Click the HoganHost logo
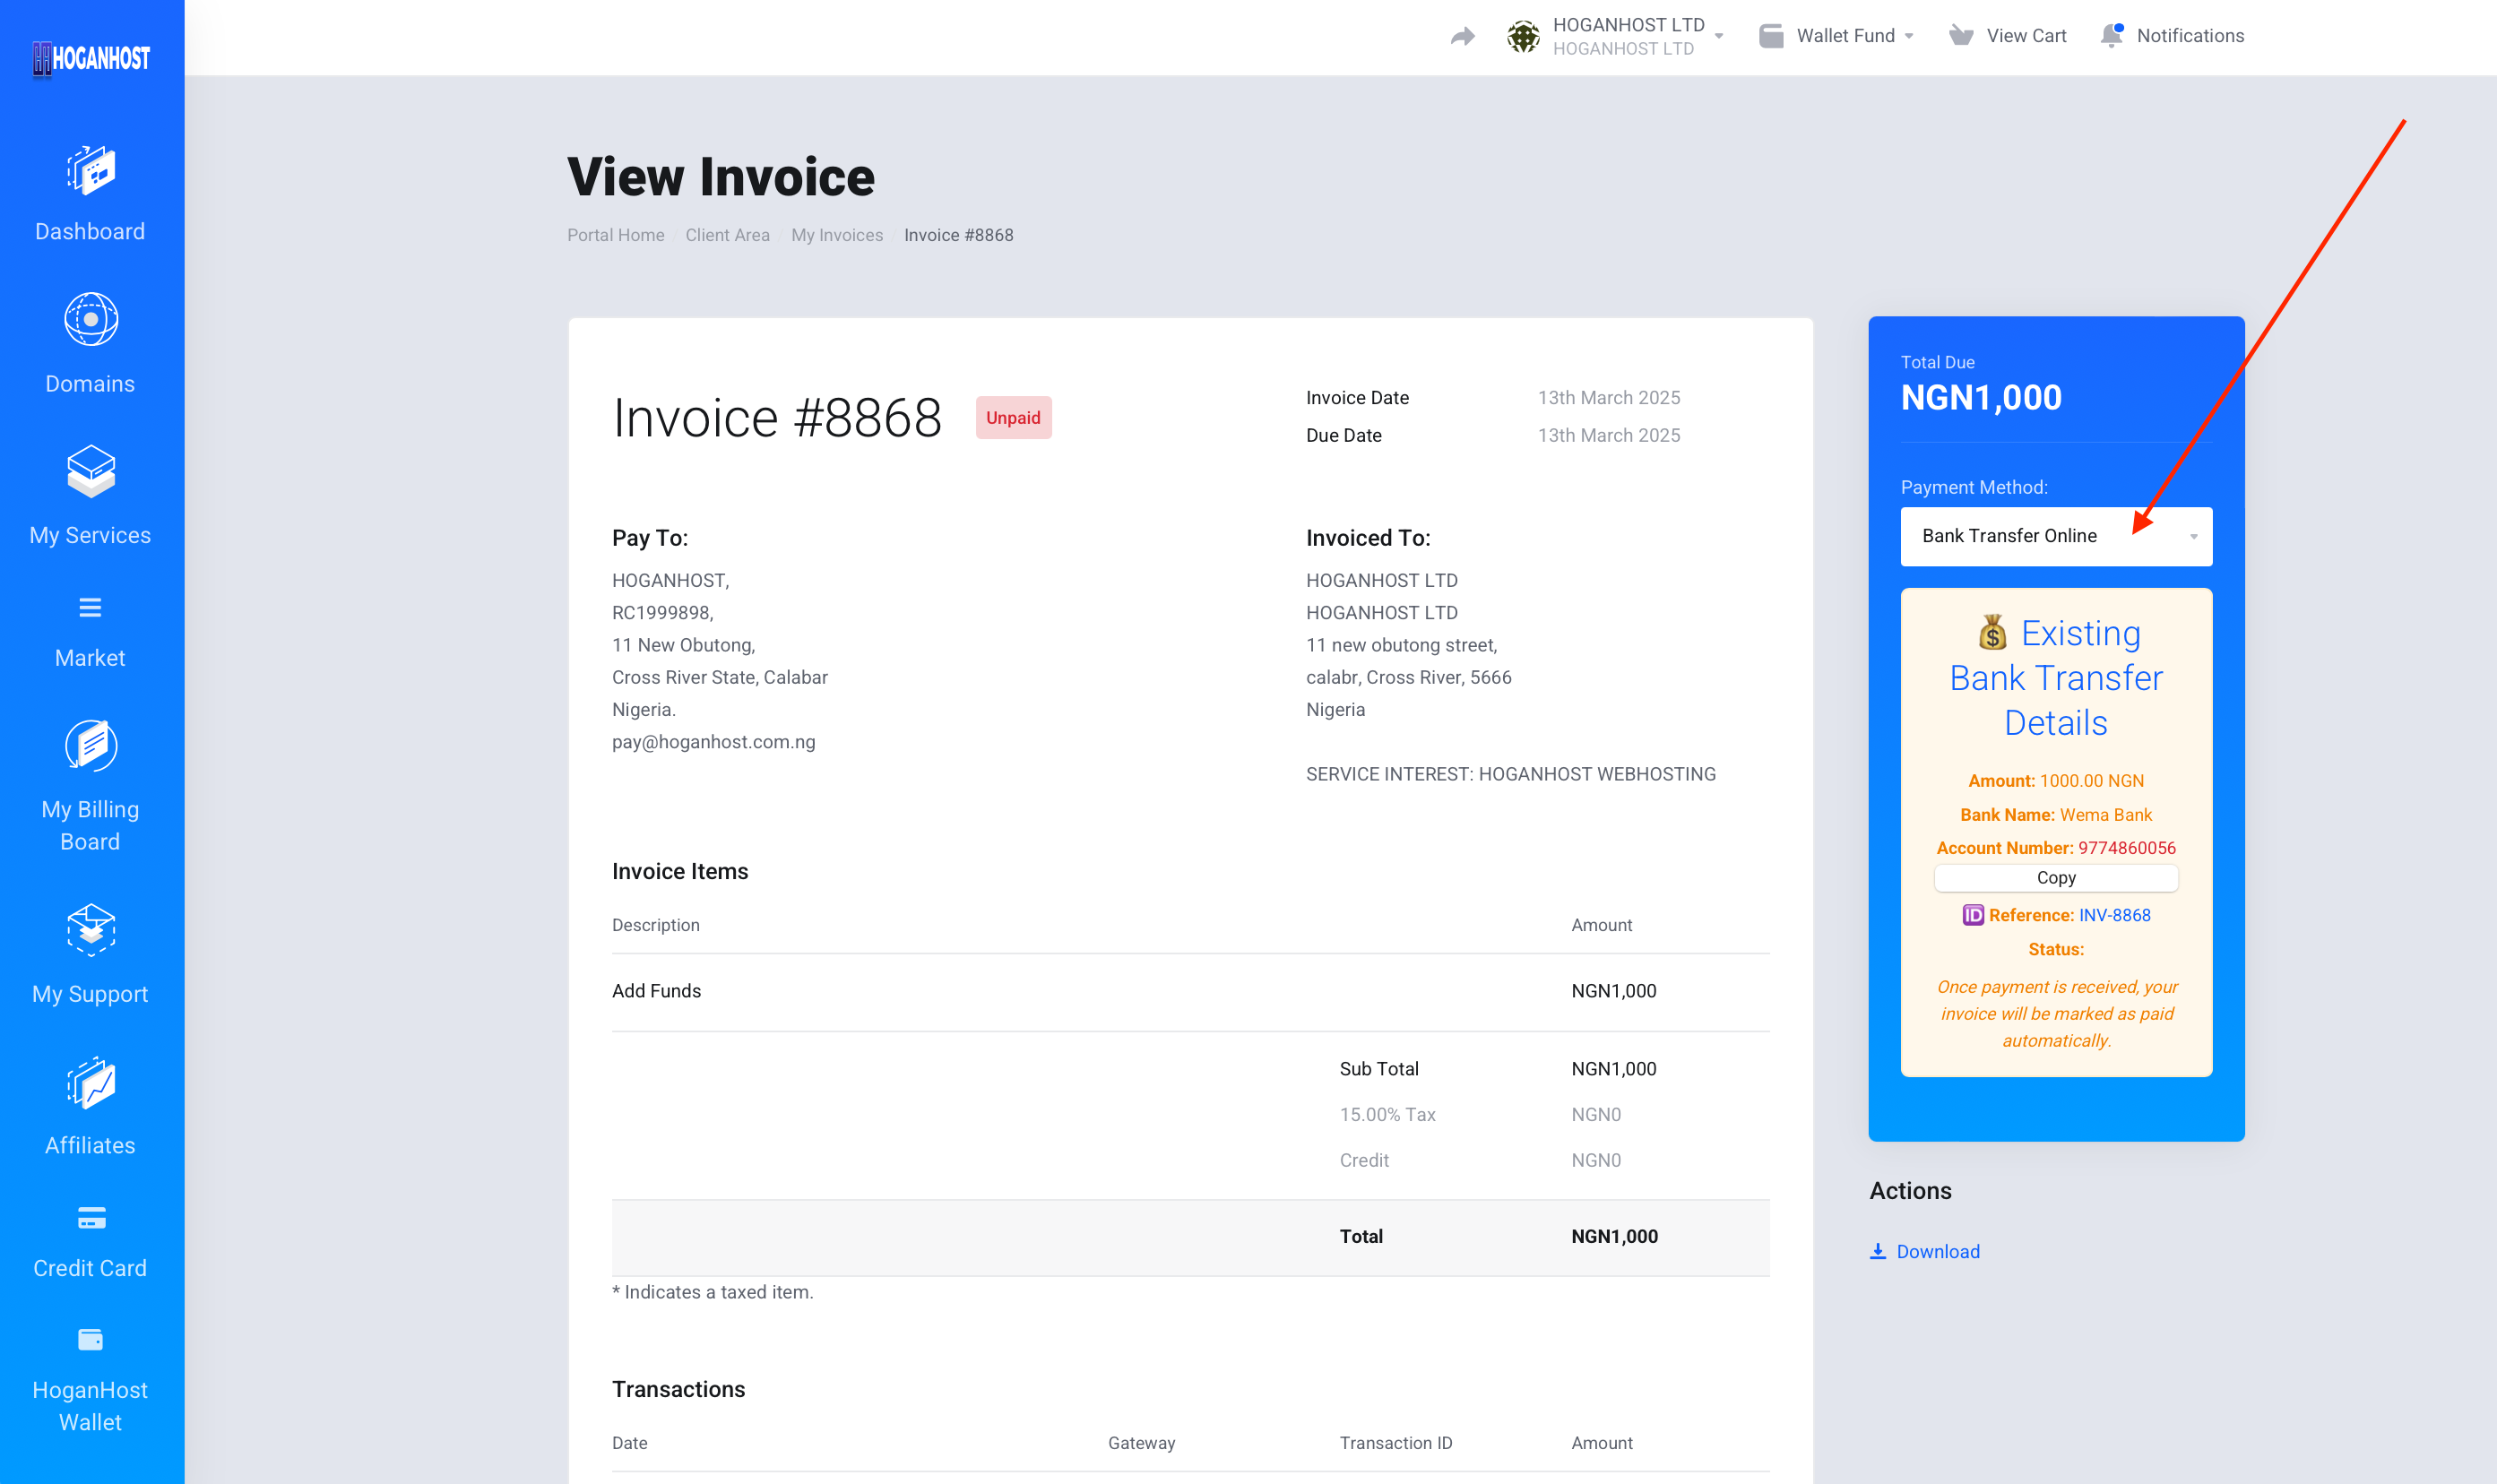The height and width of the screenshot is (1484, 2497). point(91,58)
